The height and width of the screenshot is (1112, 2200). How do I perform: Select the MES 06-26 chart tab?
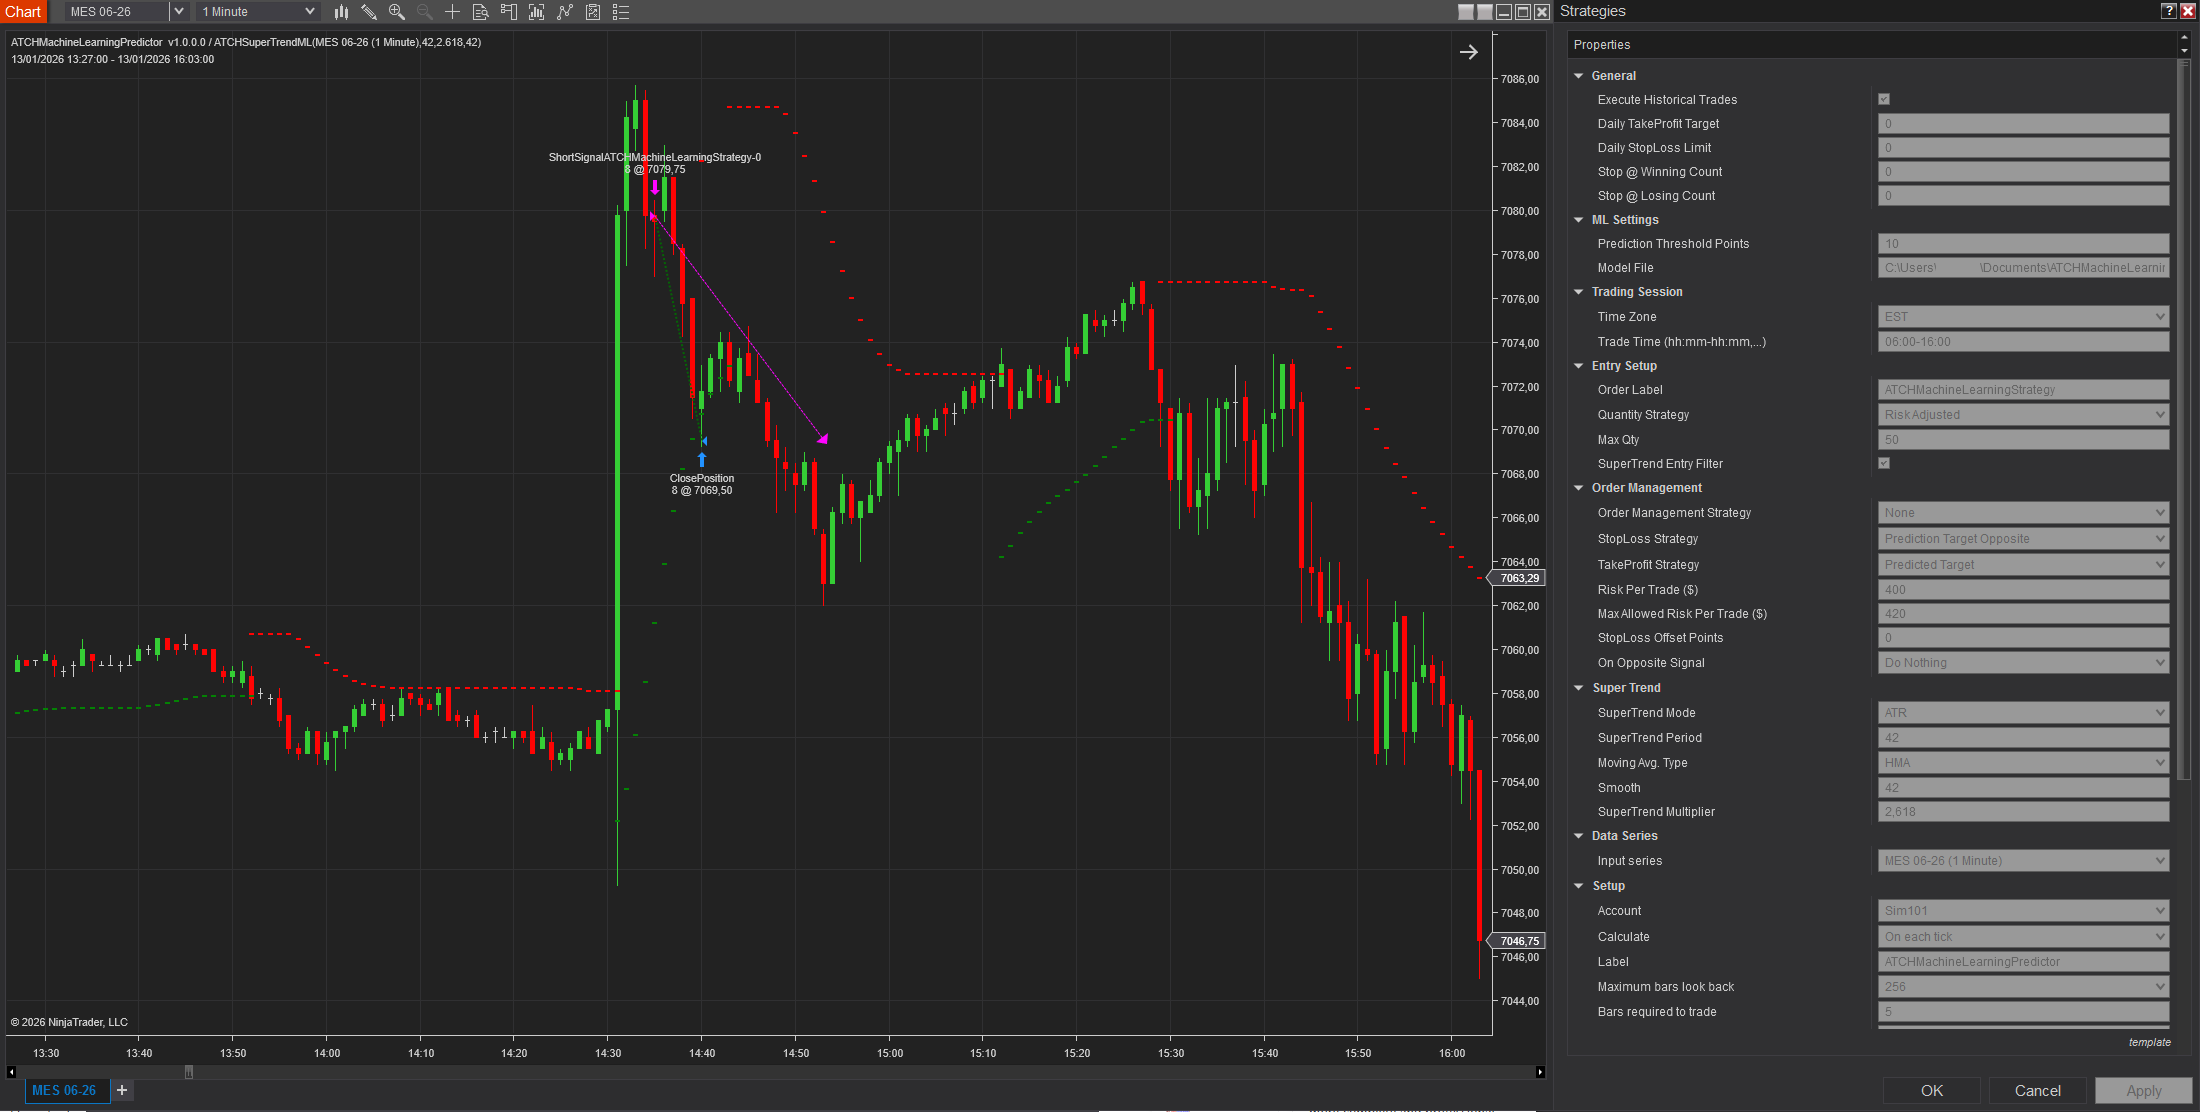(x=64, y=1090)
